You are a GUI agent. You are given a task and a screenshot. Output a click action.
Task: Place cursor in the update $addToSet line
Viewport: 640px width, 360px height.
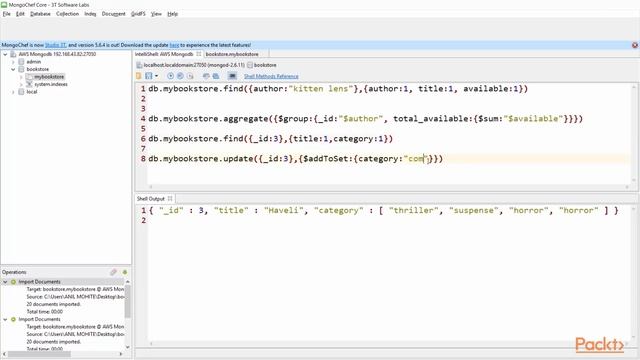coord(296,159)
